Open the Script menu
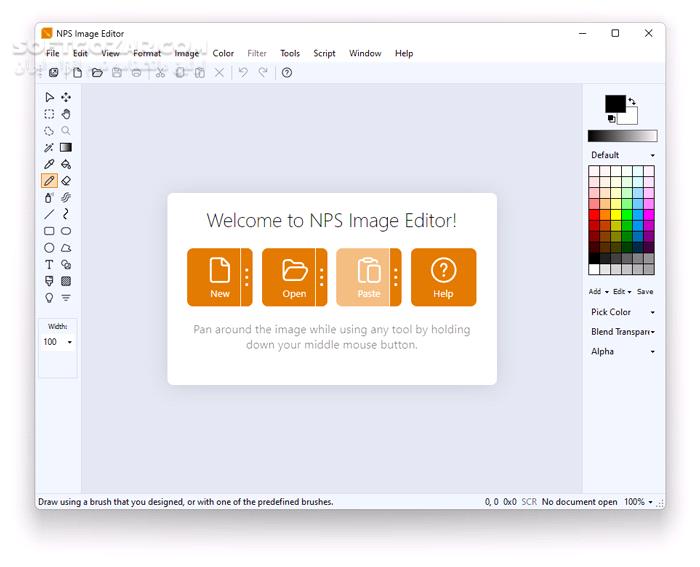This screenshot has height=567, width=700. pos(324,53)
